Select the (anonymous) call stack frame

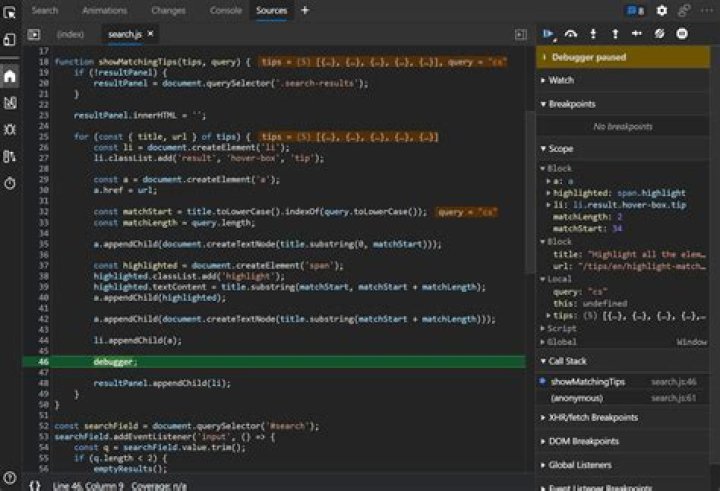click(623, 398)
